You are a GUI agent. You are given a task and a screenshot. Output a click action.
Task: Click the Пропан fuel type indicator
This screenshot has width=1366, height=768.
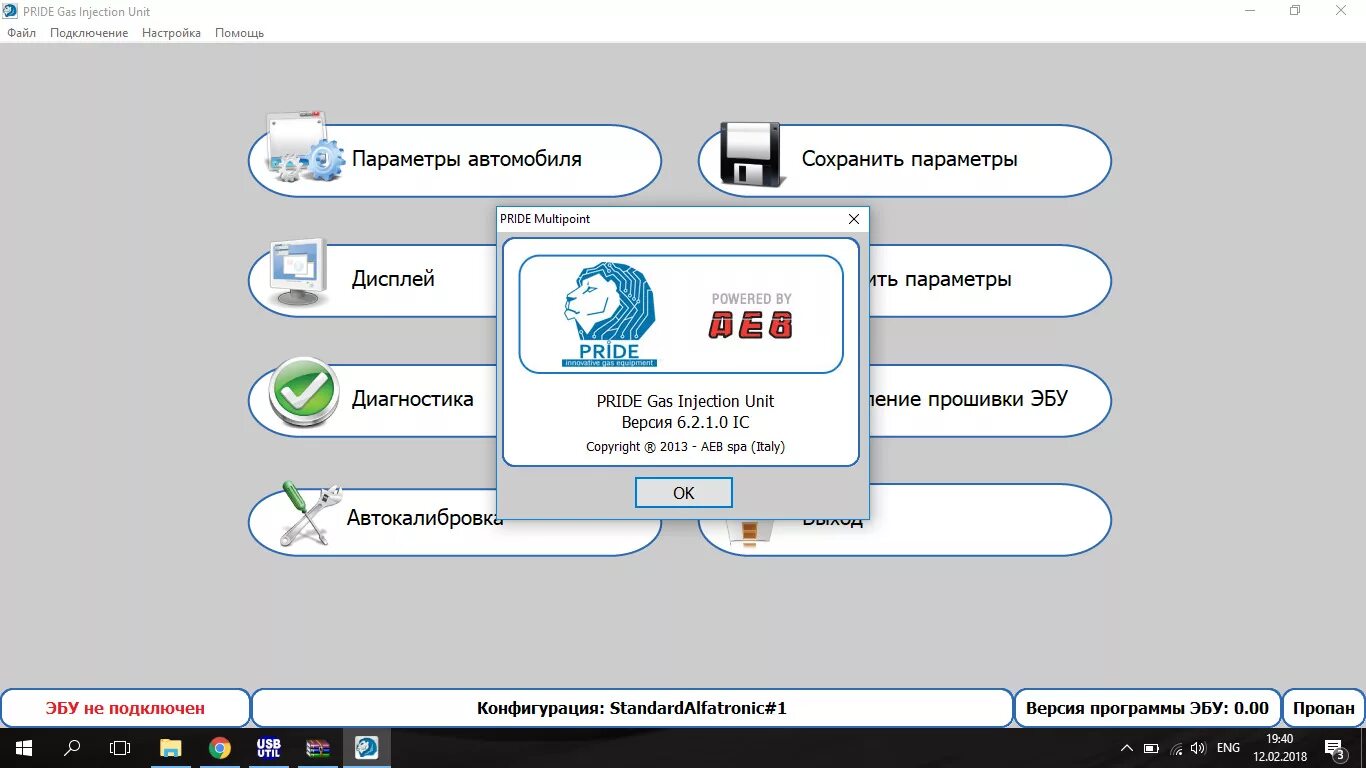pyautogui.click(x=1323, y=708)
